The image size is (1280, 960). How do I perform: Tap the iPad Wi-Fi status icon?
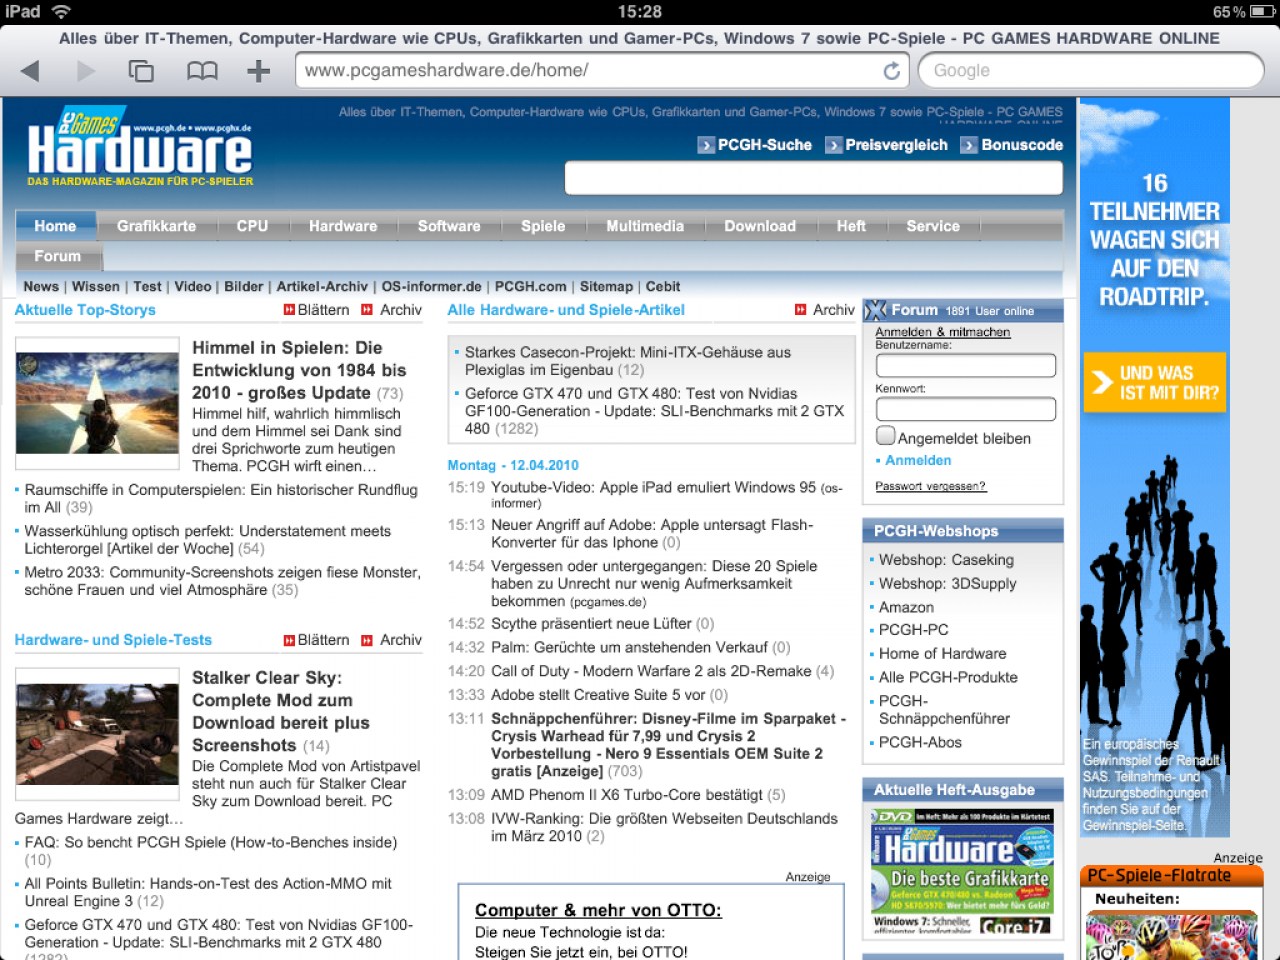[x=61, y=12]
